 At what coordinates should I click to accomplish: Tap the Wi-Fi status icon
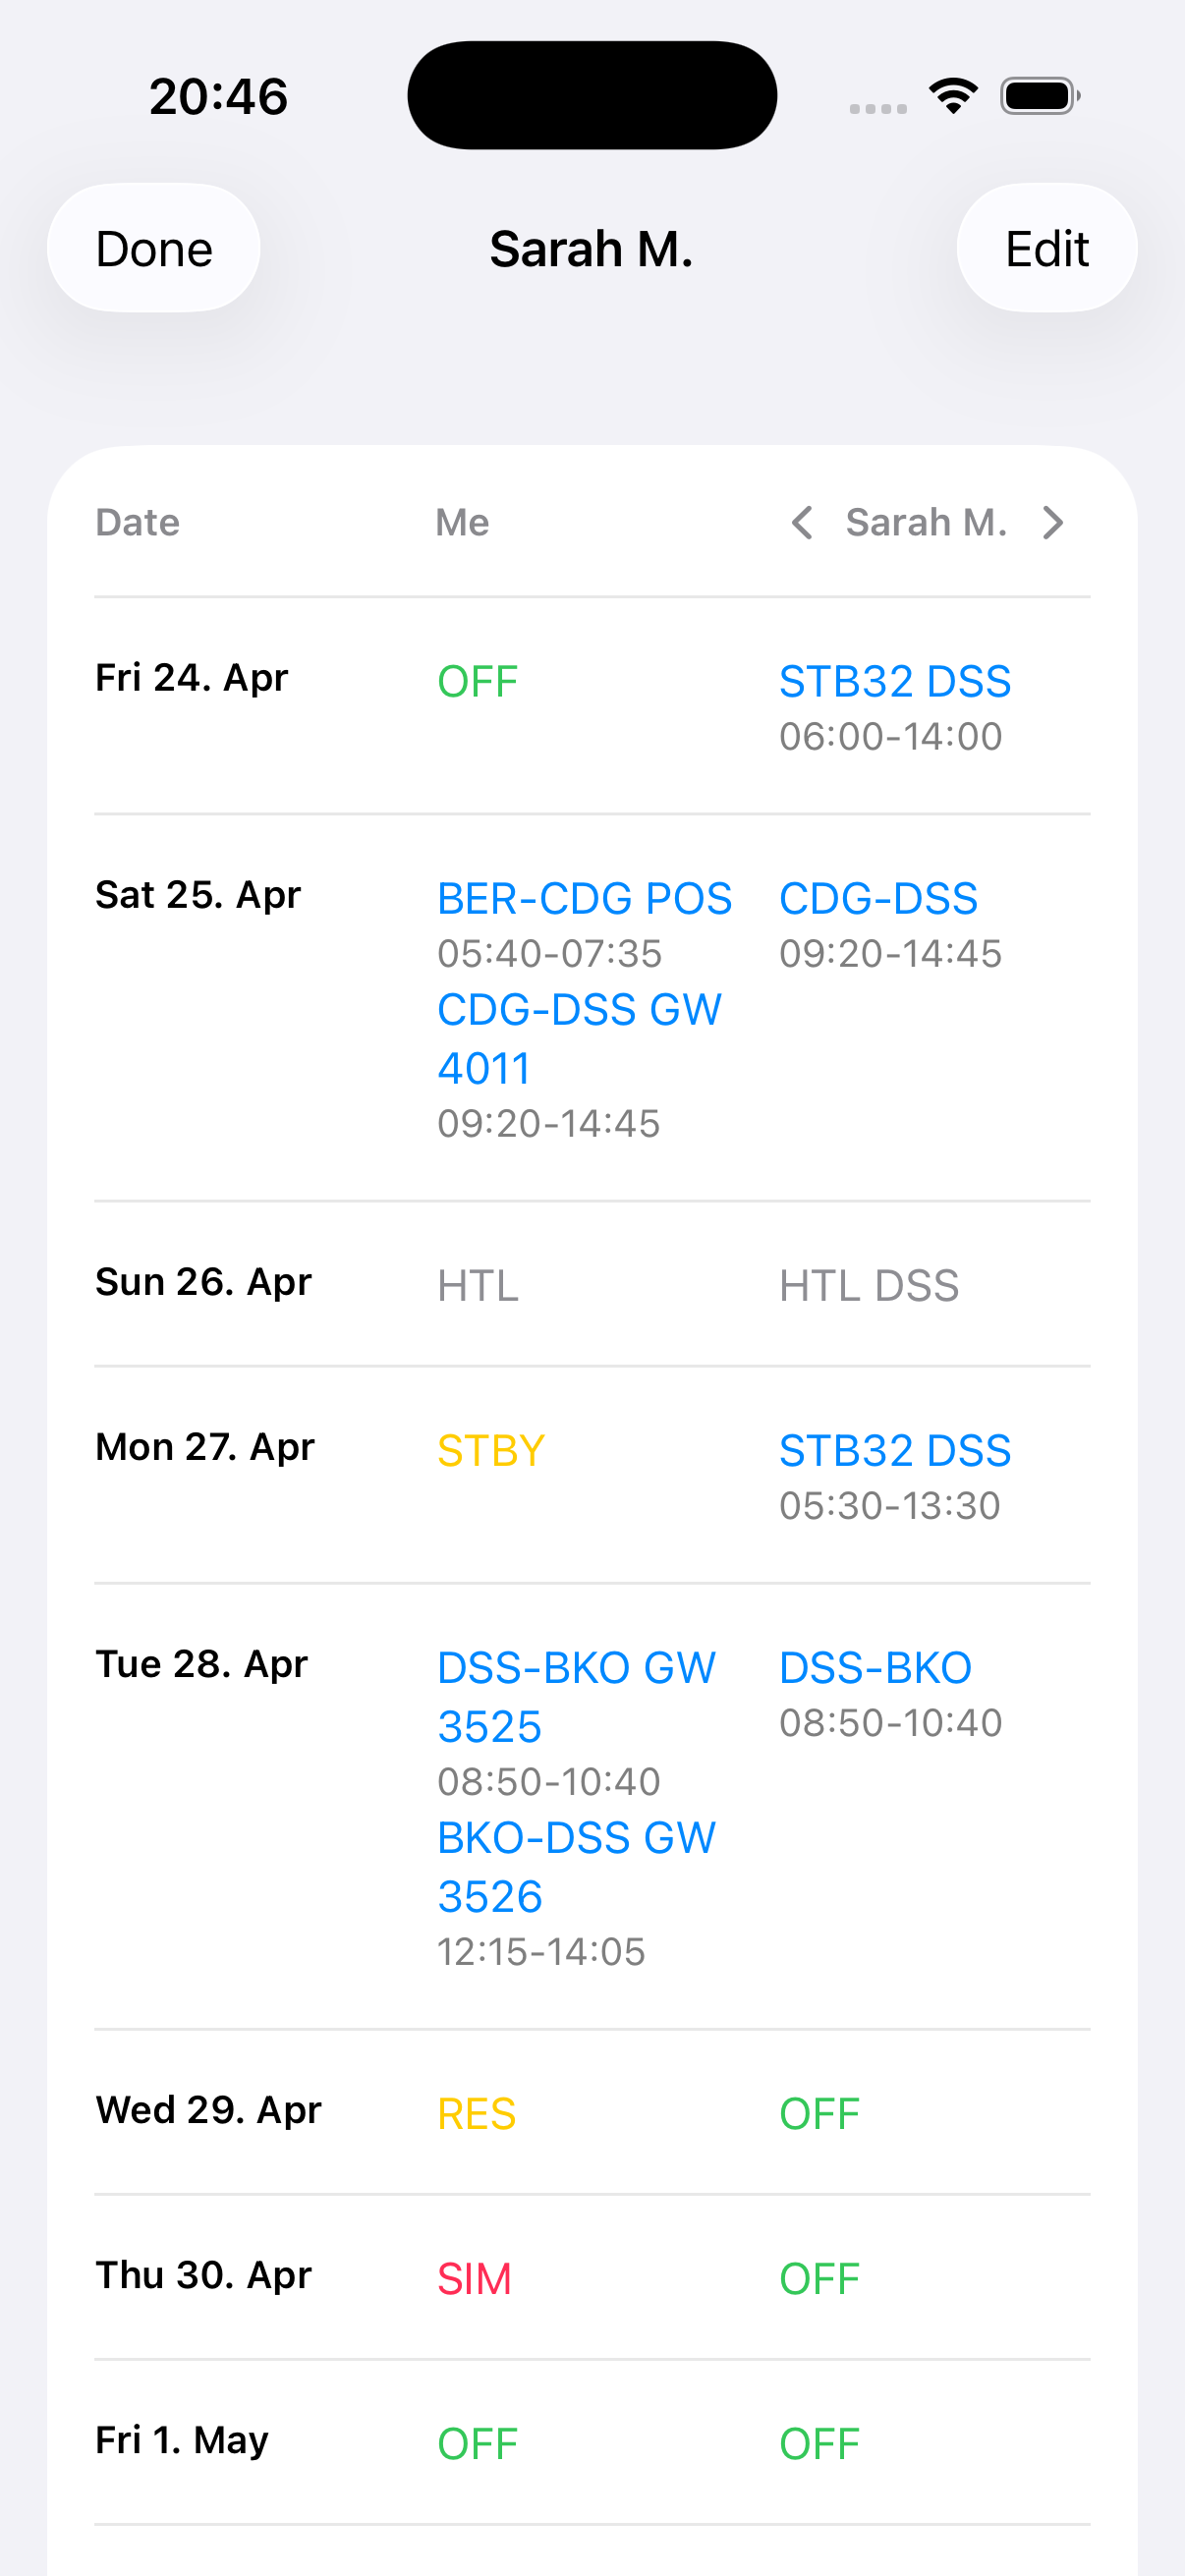[x=953, y=96]
